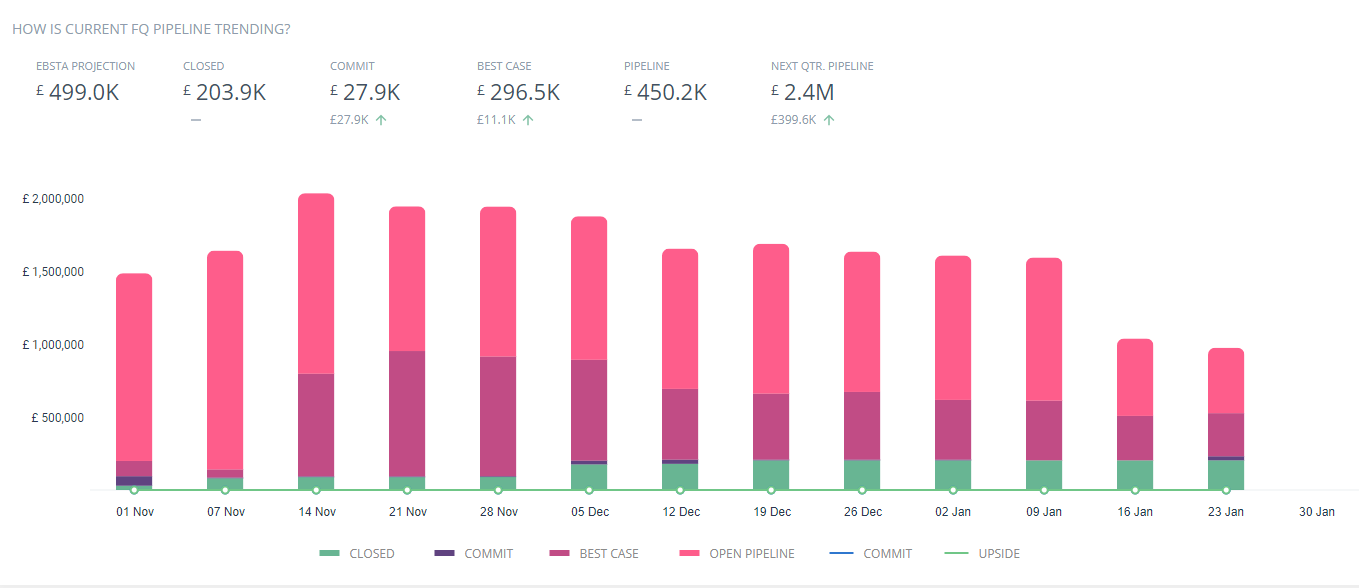
Task: Toggle the blue line Commit legend entry
Action: tap(871, 554)
